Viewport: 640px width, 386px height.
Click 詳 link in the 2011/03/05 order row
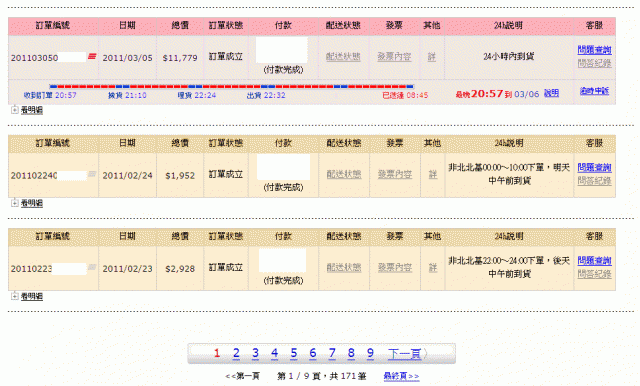(x=432, y=57)
